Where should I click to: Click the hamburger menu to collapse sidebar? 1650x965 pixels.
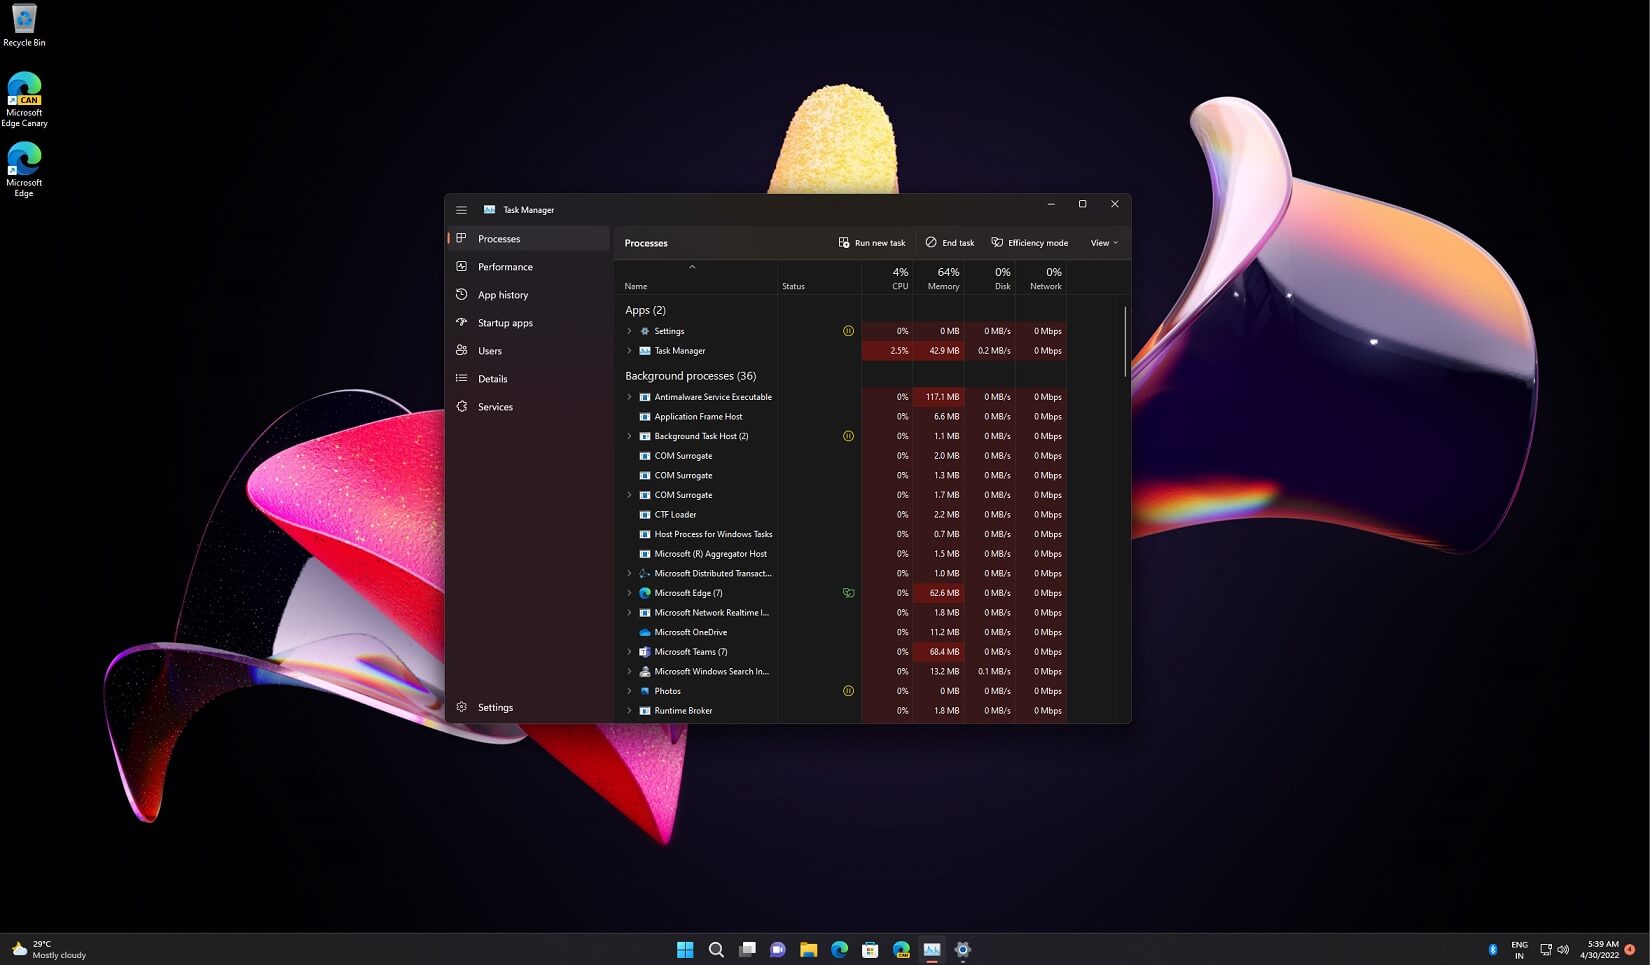[461, 209]
